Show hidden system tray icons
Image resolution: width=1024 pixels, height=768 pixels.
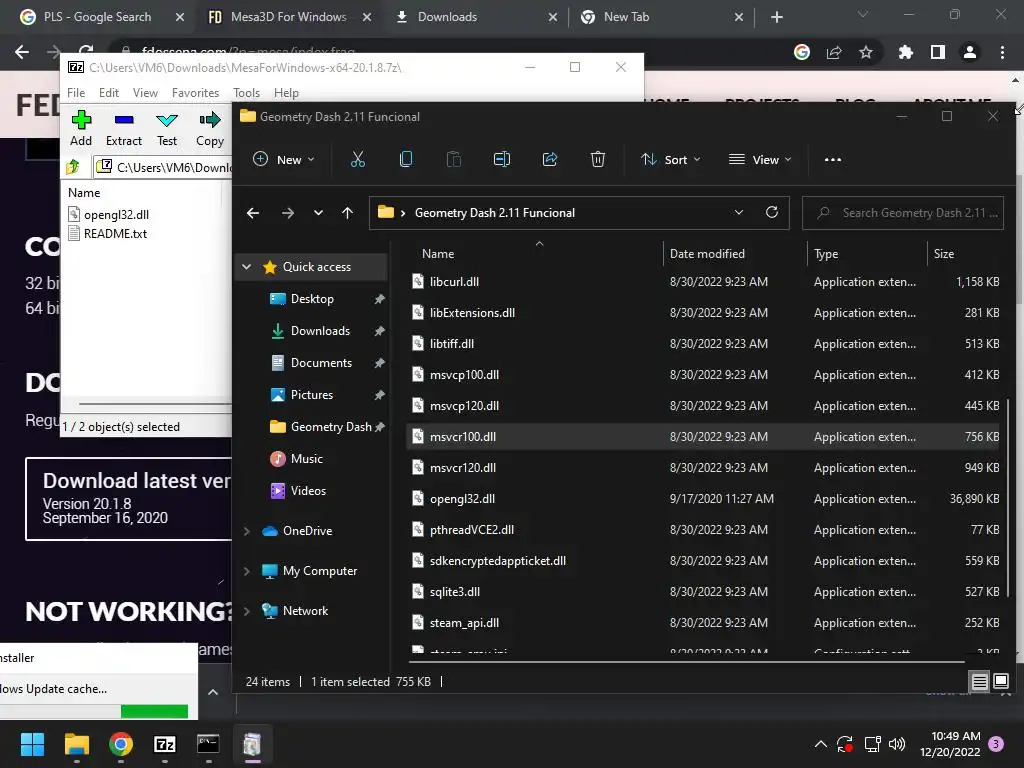pyautogui.click(x=821, y=744)
